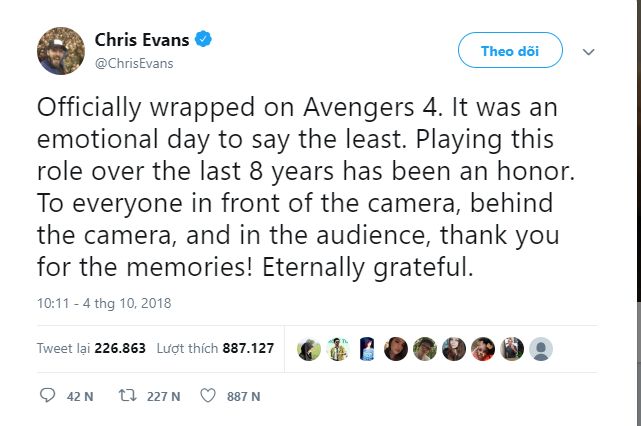Like the tweet with heart icon
Image resolution: width=641 pixels, height=426 pixels.
pos(208,396)
